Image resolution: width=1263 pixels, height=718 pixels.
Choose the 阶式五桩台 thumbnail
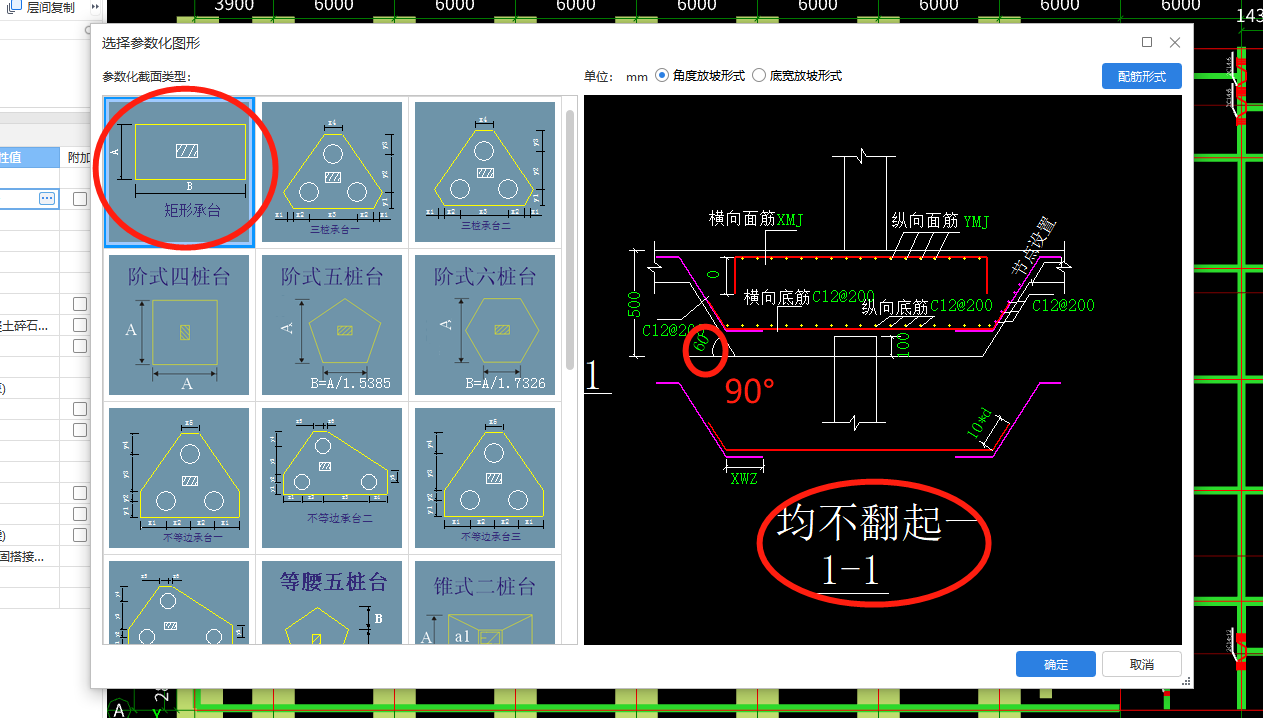[332, 325]
